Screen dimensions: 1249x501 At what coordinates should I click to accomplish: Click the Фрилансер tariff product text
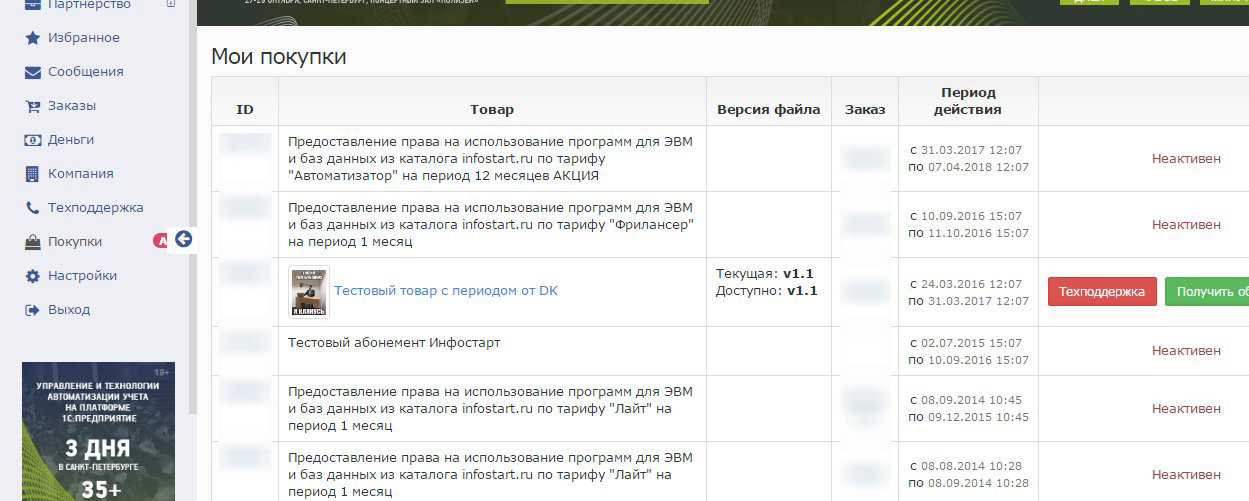click(x=491, y=224)
